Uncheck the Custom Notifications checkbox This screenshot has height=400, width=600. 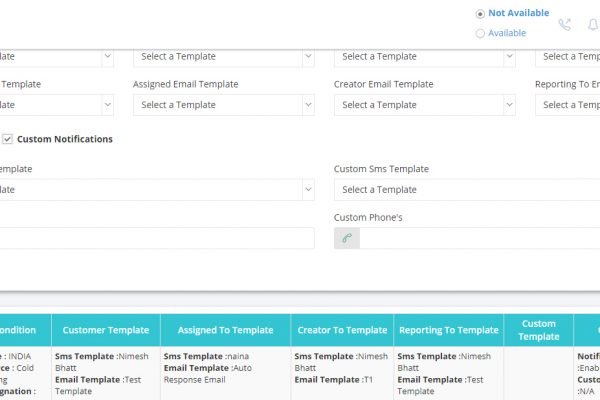[x=7, y=139]
